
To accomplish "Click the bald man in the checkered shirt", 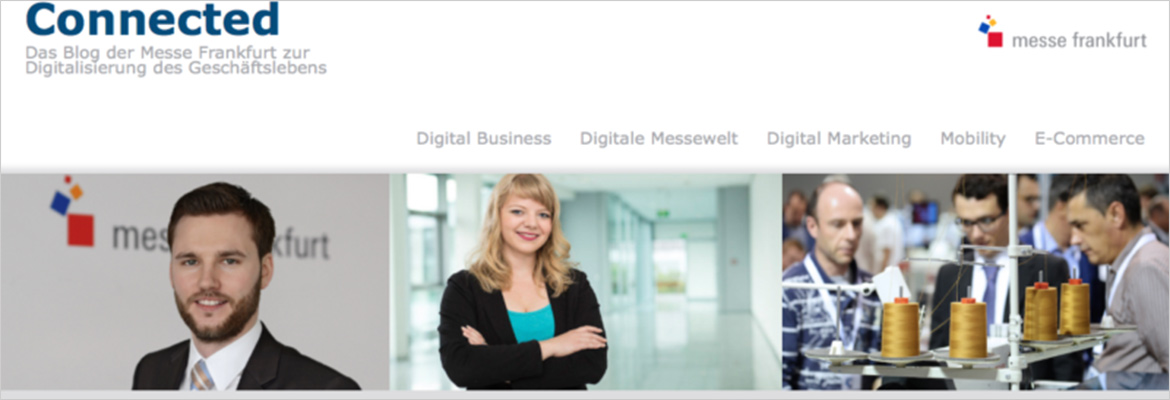I will (831, 284).
